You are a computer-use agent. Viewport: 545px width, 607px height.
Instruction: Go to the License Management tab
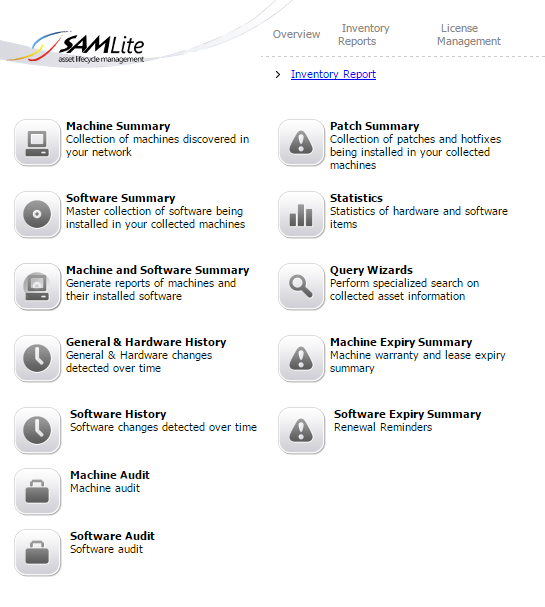(x=469, y=35)
